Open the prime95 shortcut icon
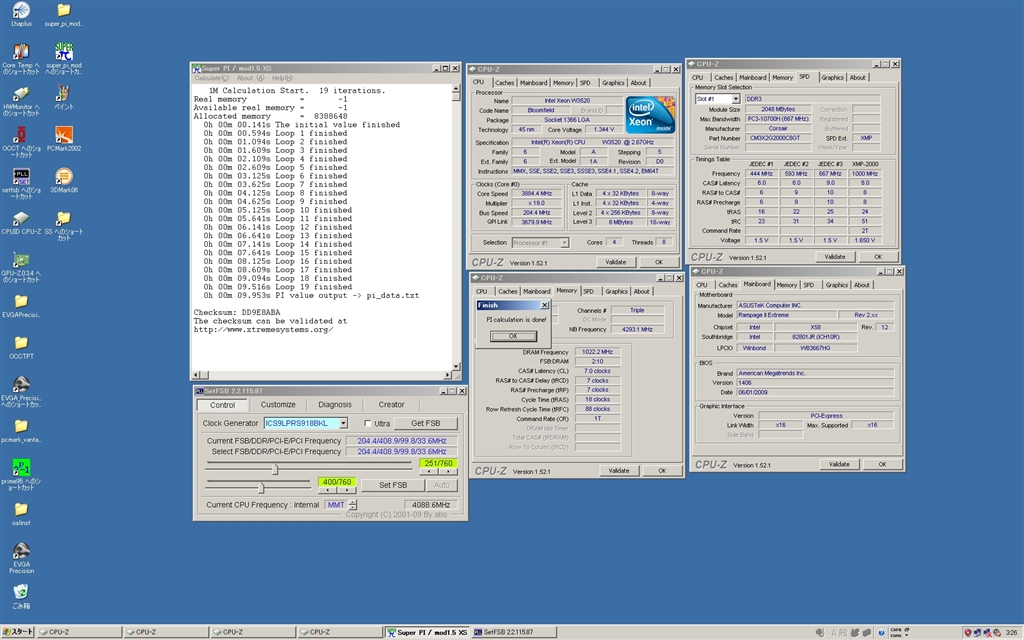The height and width of the screenshot is (640, 1024). point(21,468)
